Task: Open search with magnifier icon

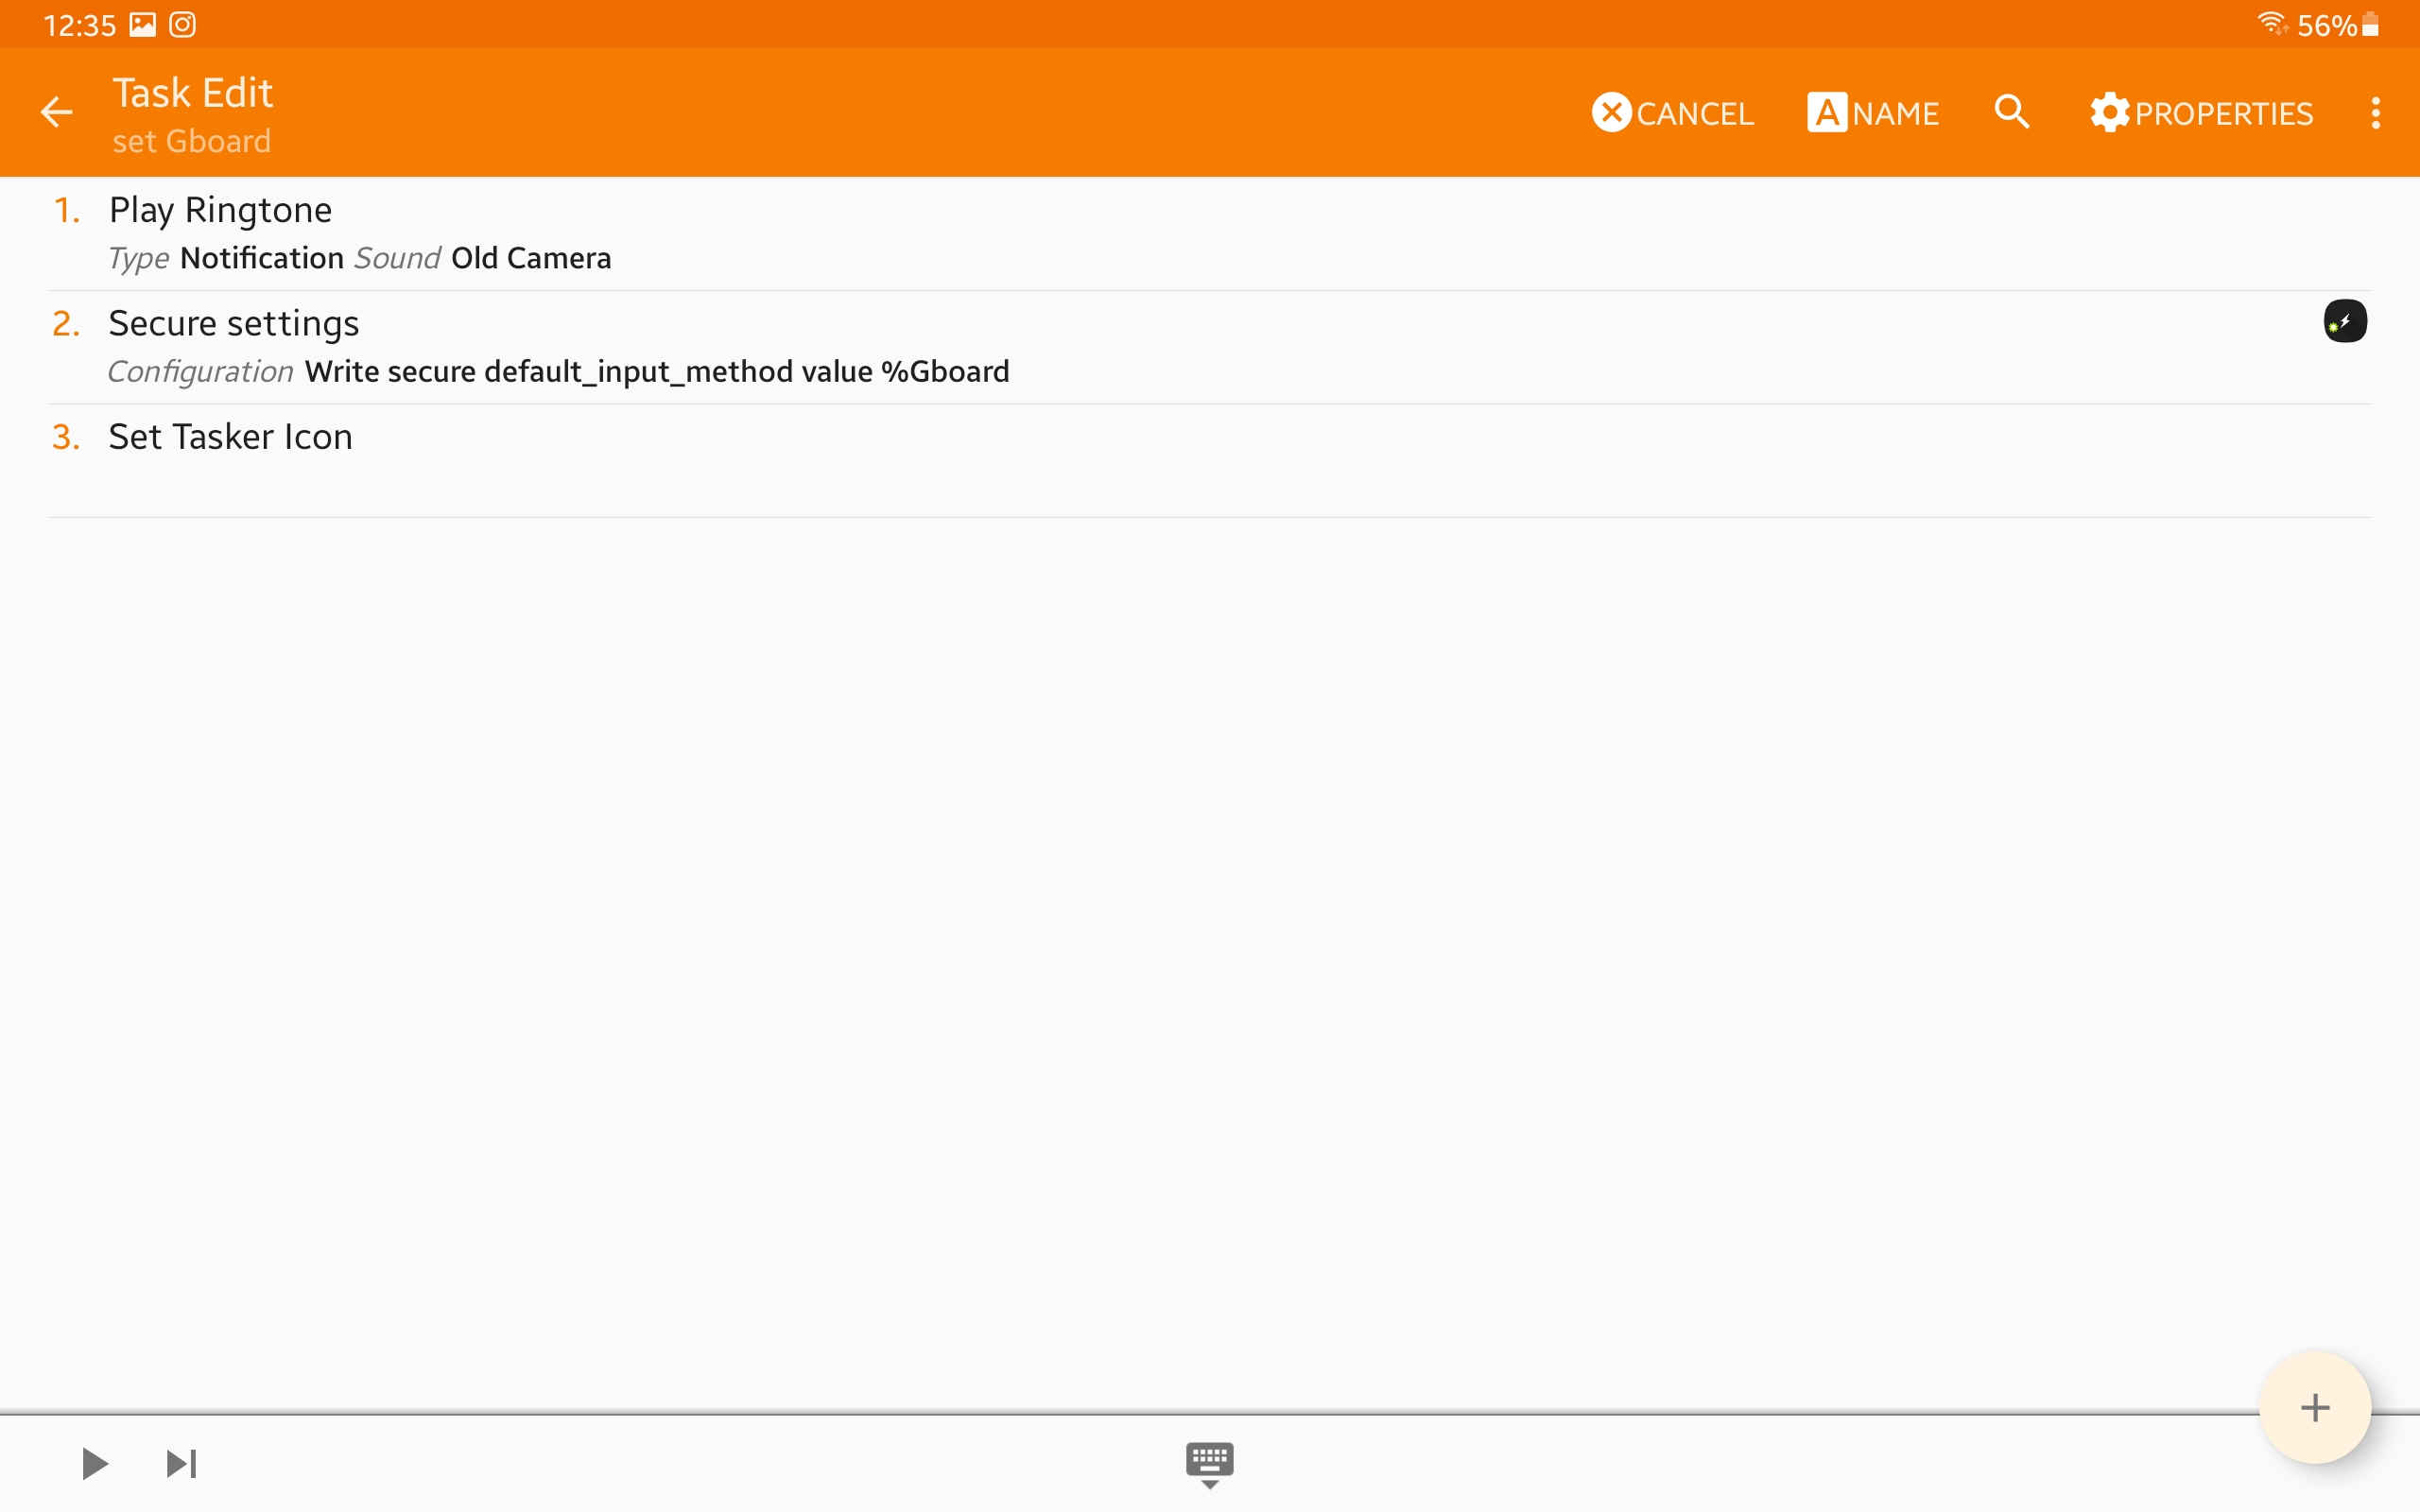Action: click(x=2012, y=112)
